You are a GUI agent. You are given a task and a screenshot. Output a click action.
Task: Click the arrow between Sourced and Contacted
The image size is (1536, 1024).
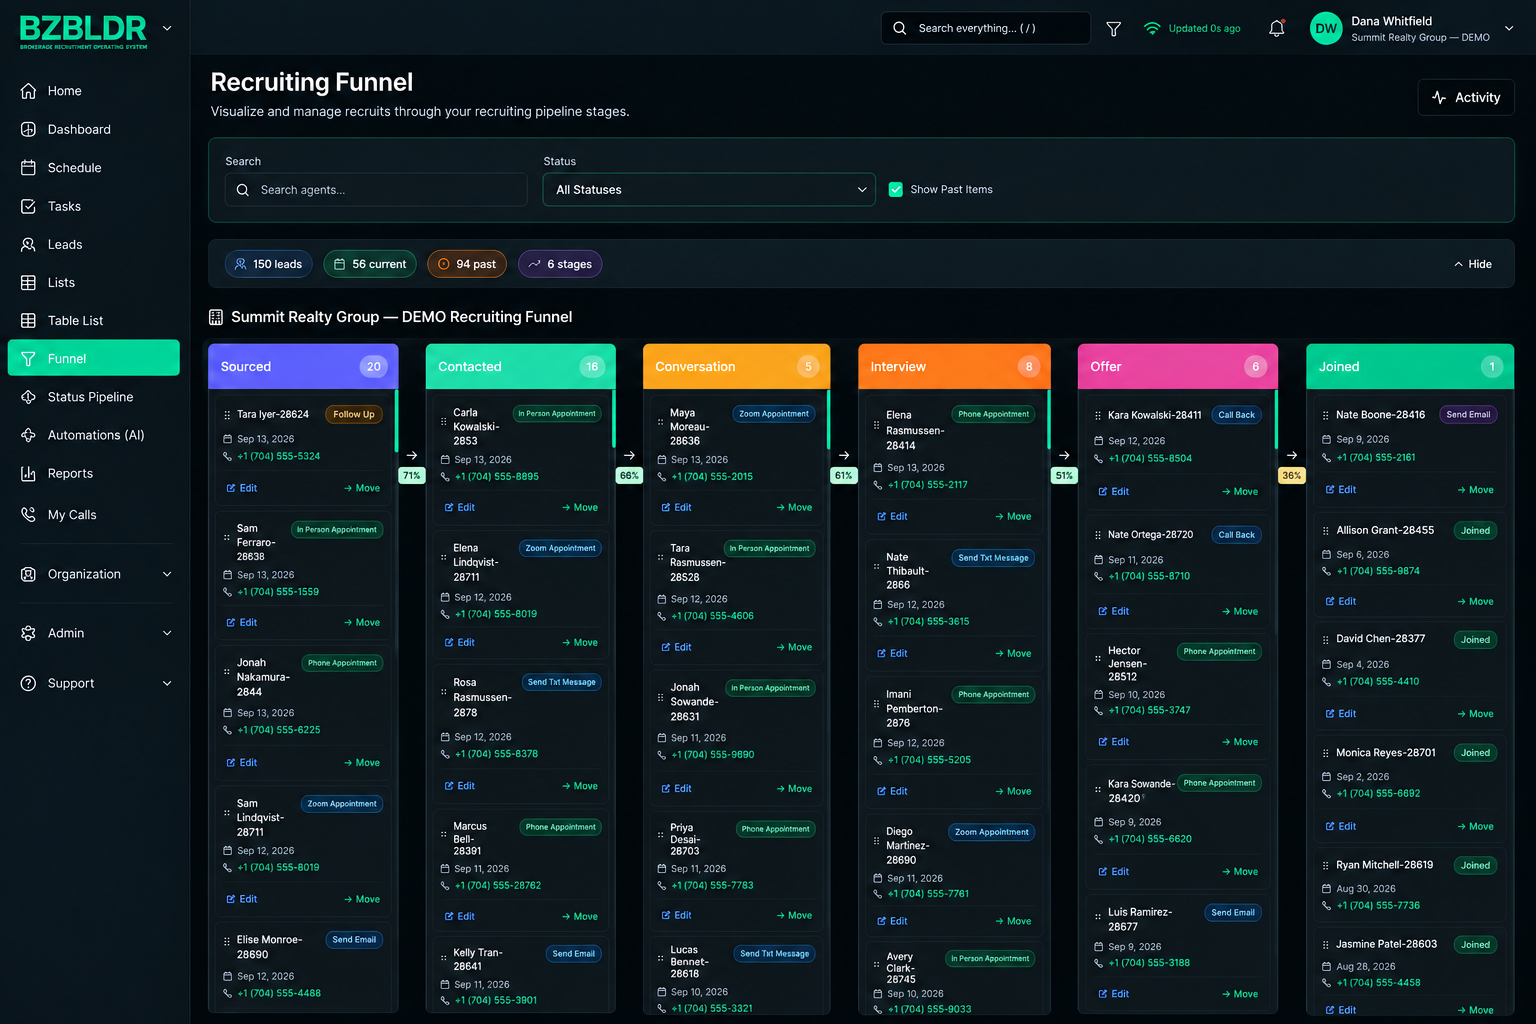412,455
